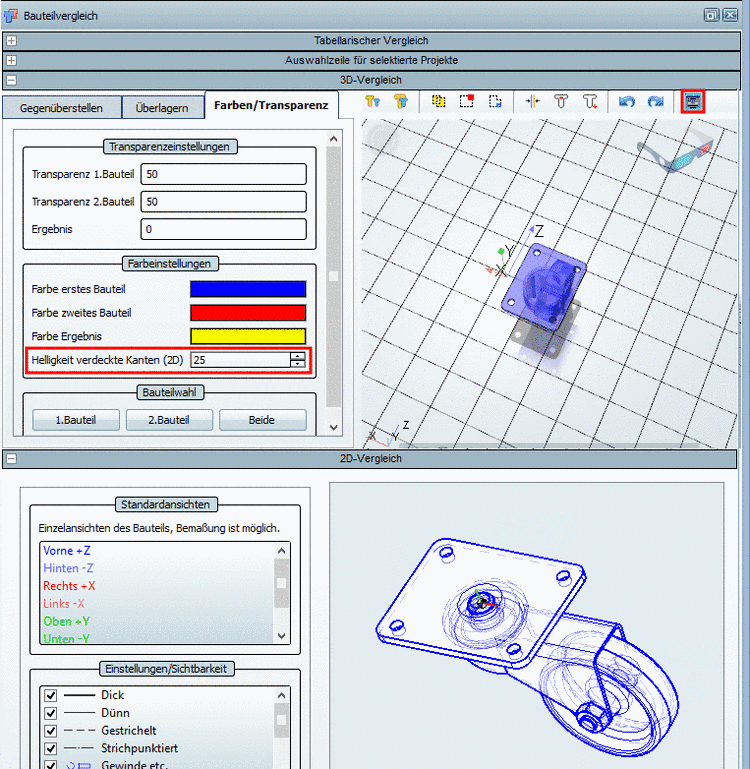Click Helligkeit verdeckte Kanten value field
This screenshot has height=769, width=750.
click(x=241, y=360)
